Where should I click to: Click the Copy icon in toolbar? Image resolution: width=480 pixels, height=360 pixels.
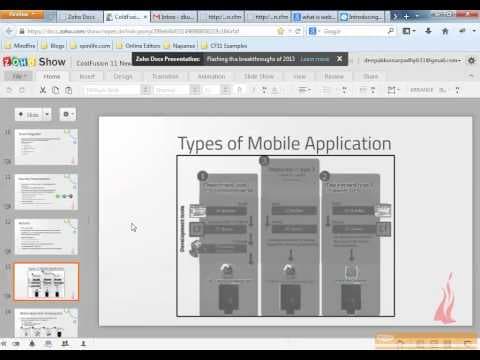coord(55,90)
